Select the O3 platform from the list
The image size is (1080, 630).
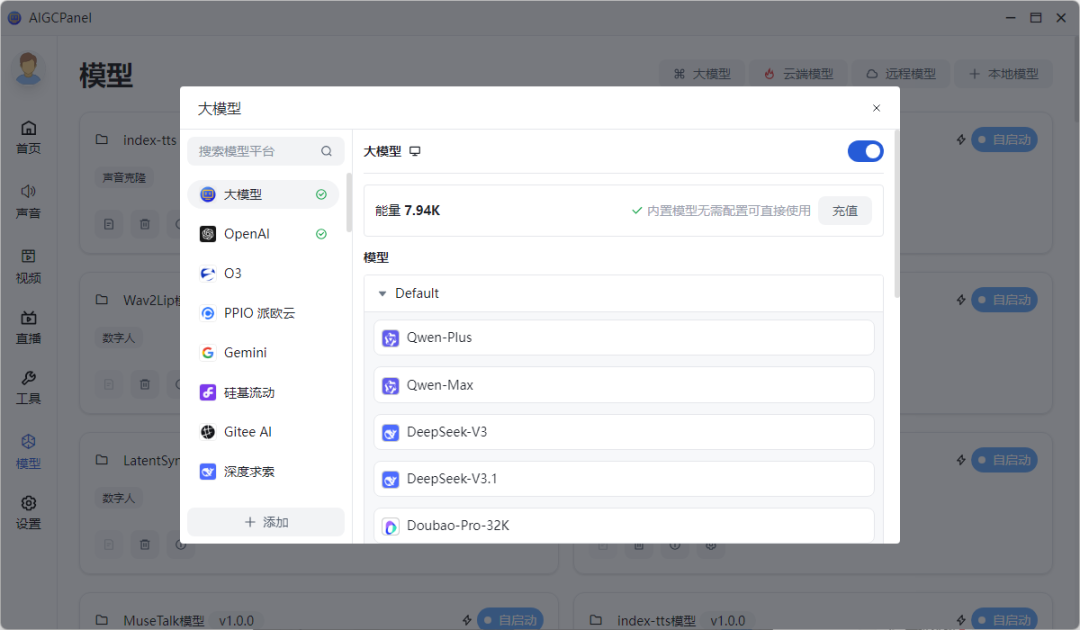point(233,272)
